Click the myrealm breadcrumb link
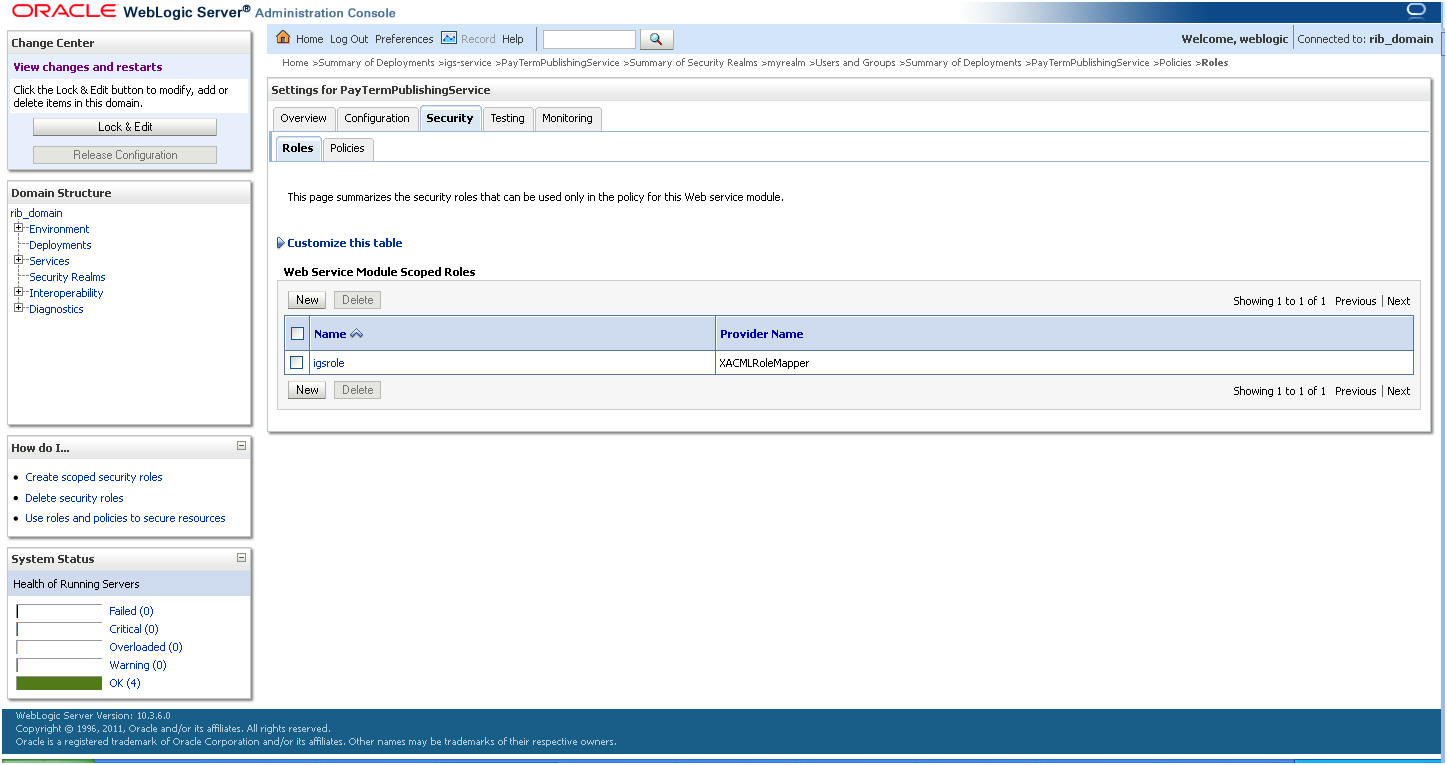The width and height of the screenshot is (1447, 765). 787,63
